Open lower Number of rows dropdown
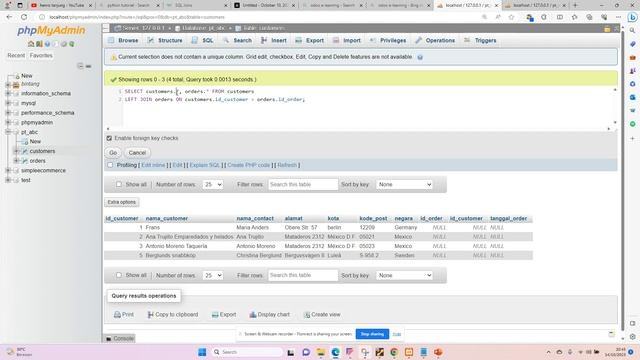This screenshot has height=360, width=640. [x=213, y=276]
